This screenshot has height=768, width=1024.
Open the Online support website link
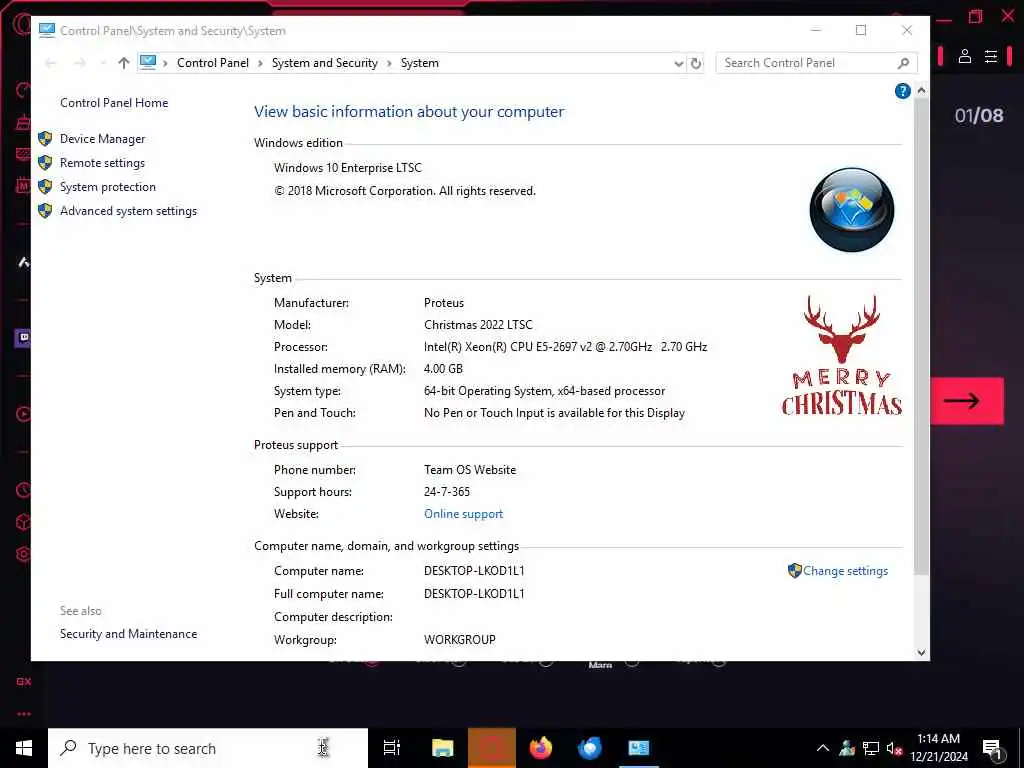[464, 514]
